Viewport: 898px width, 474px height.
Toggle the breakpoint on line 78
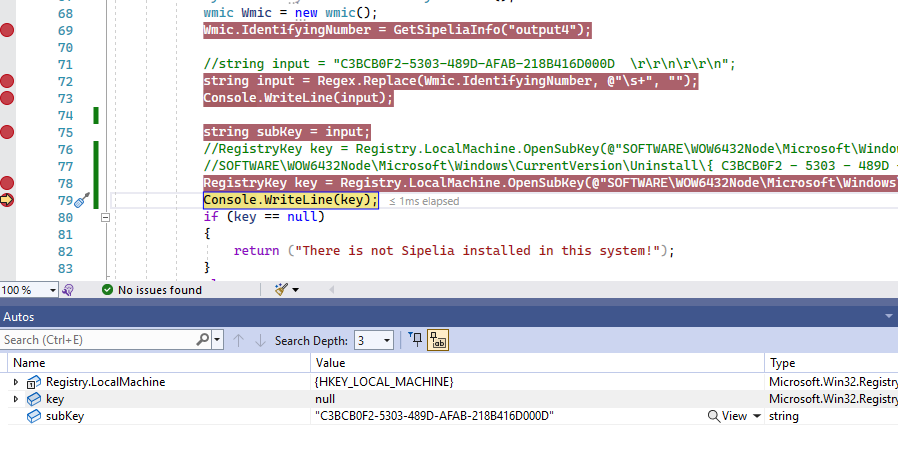tap(7, 183)
